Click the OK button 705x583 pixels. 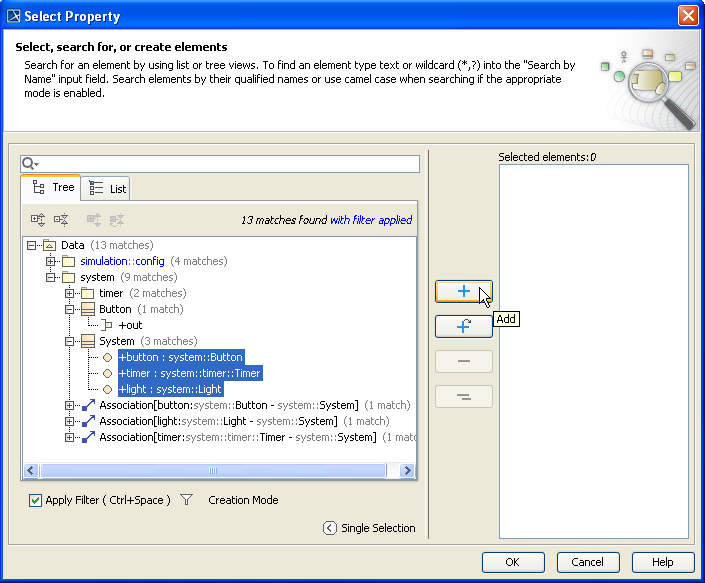[x=513, y=562]
